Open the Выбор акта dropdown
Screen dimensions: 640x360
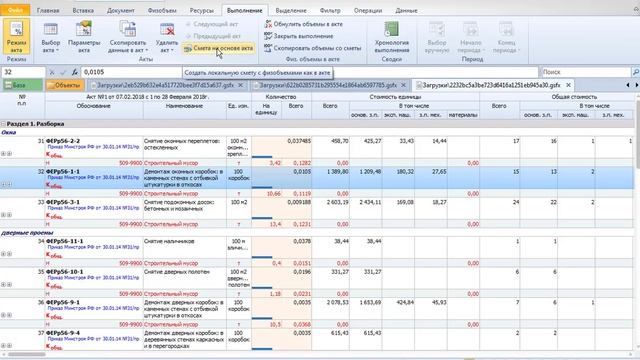coord(51,38)
